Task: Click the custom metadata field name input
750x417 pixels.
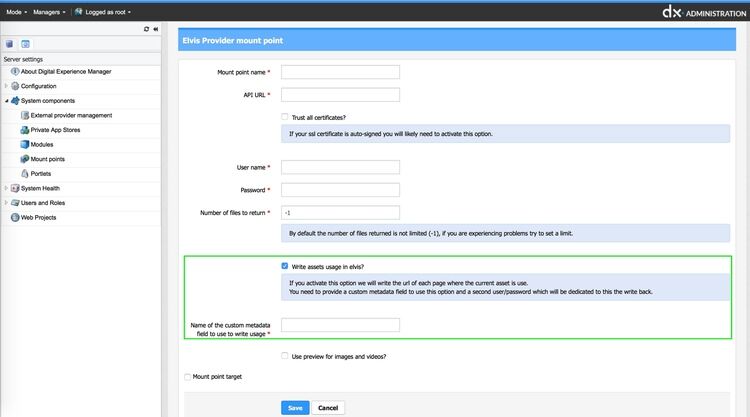Action: [340, 325]
